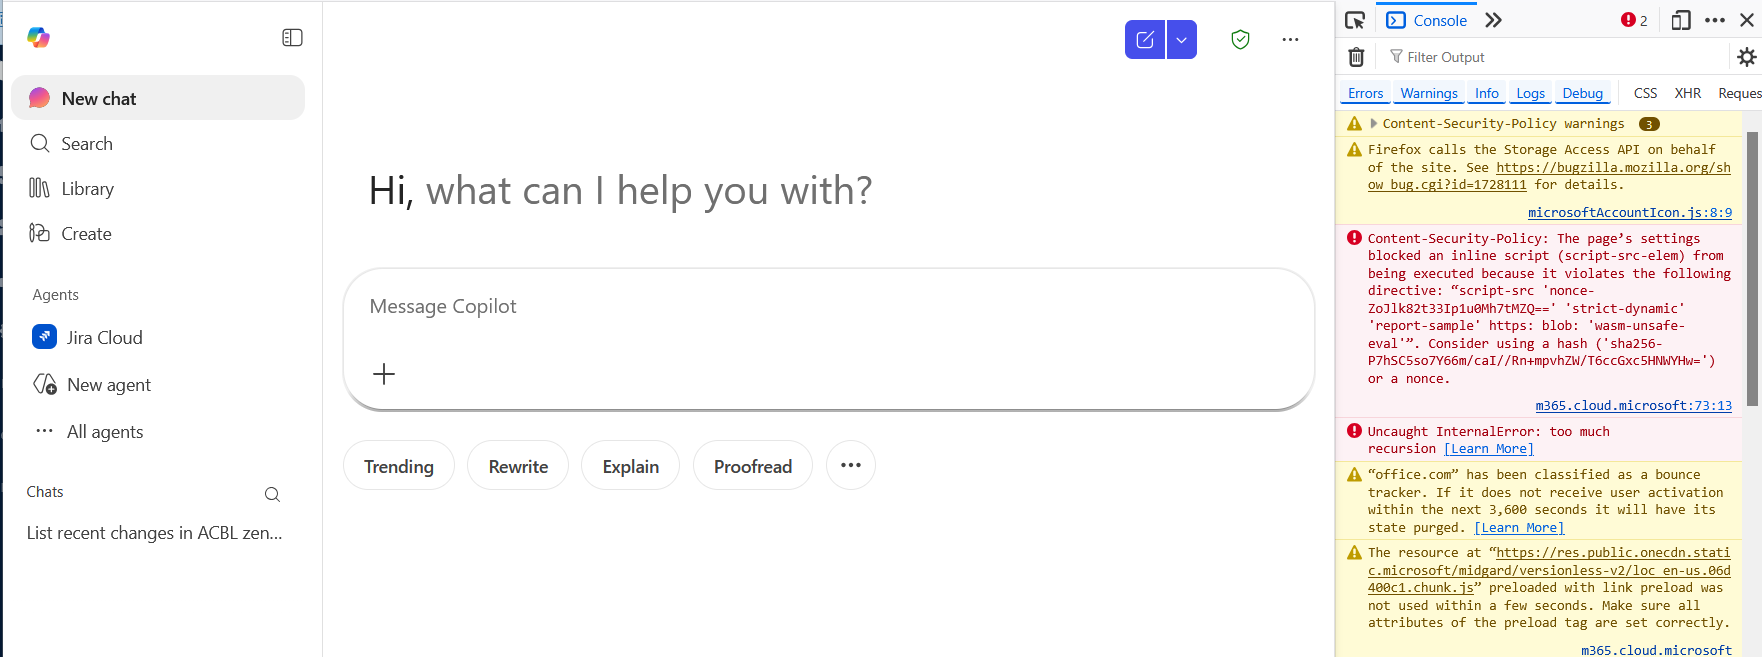Image resolution: width=1762 pixels, height=657 pixels.
Task: Open the microsoftAccountIcon.js:8:9 source link
Action: [1629, 212]
